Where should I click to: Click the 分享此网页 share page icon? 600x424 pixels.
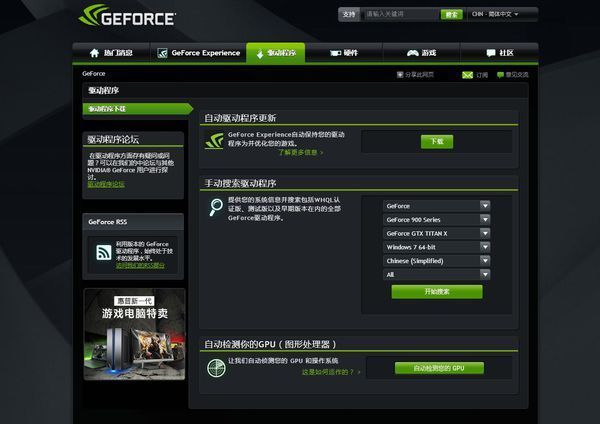pyautogui.click(x=400, y=74)
